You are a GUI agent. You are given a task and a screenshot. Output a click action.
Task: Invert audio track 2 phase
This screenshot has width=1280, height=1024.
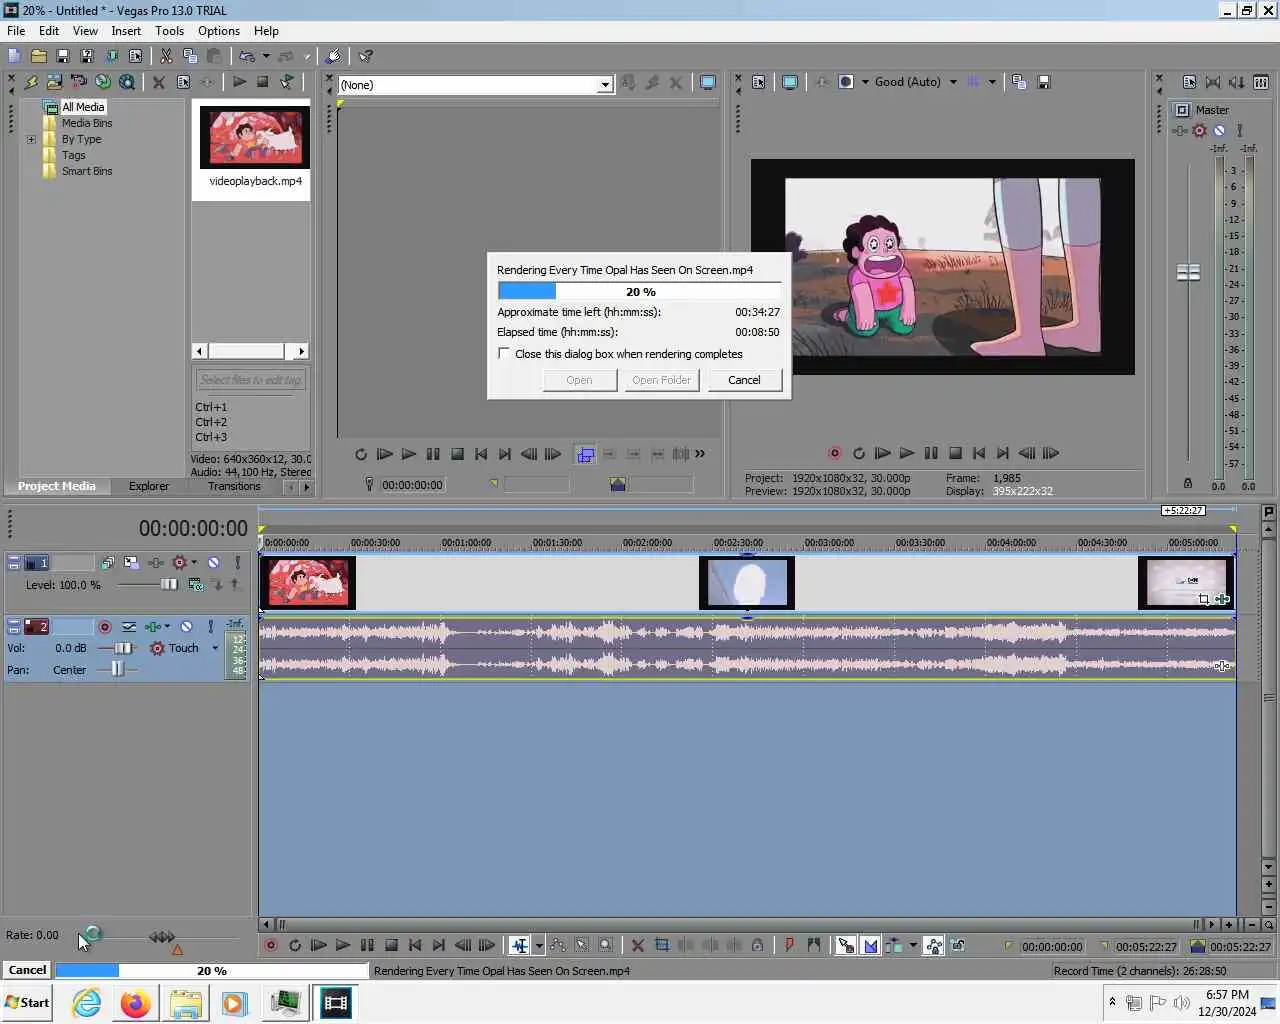[x=129, y=627]
